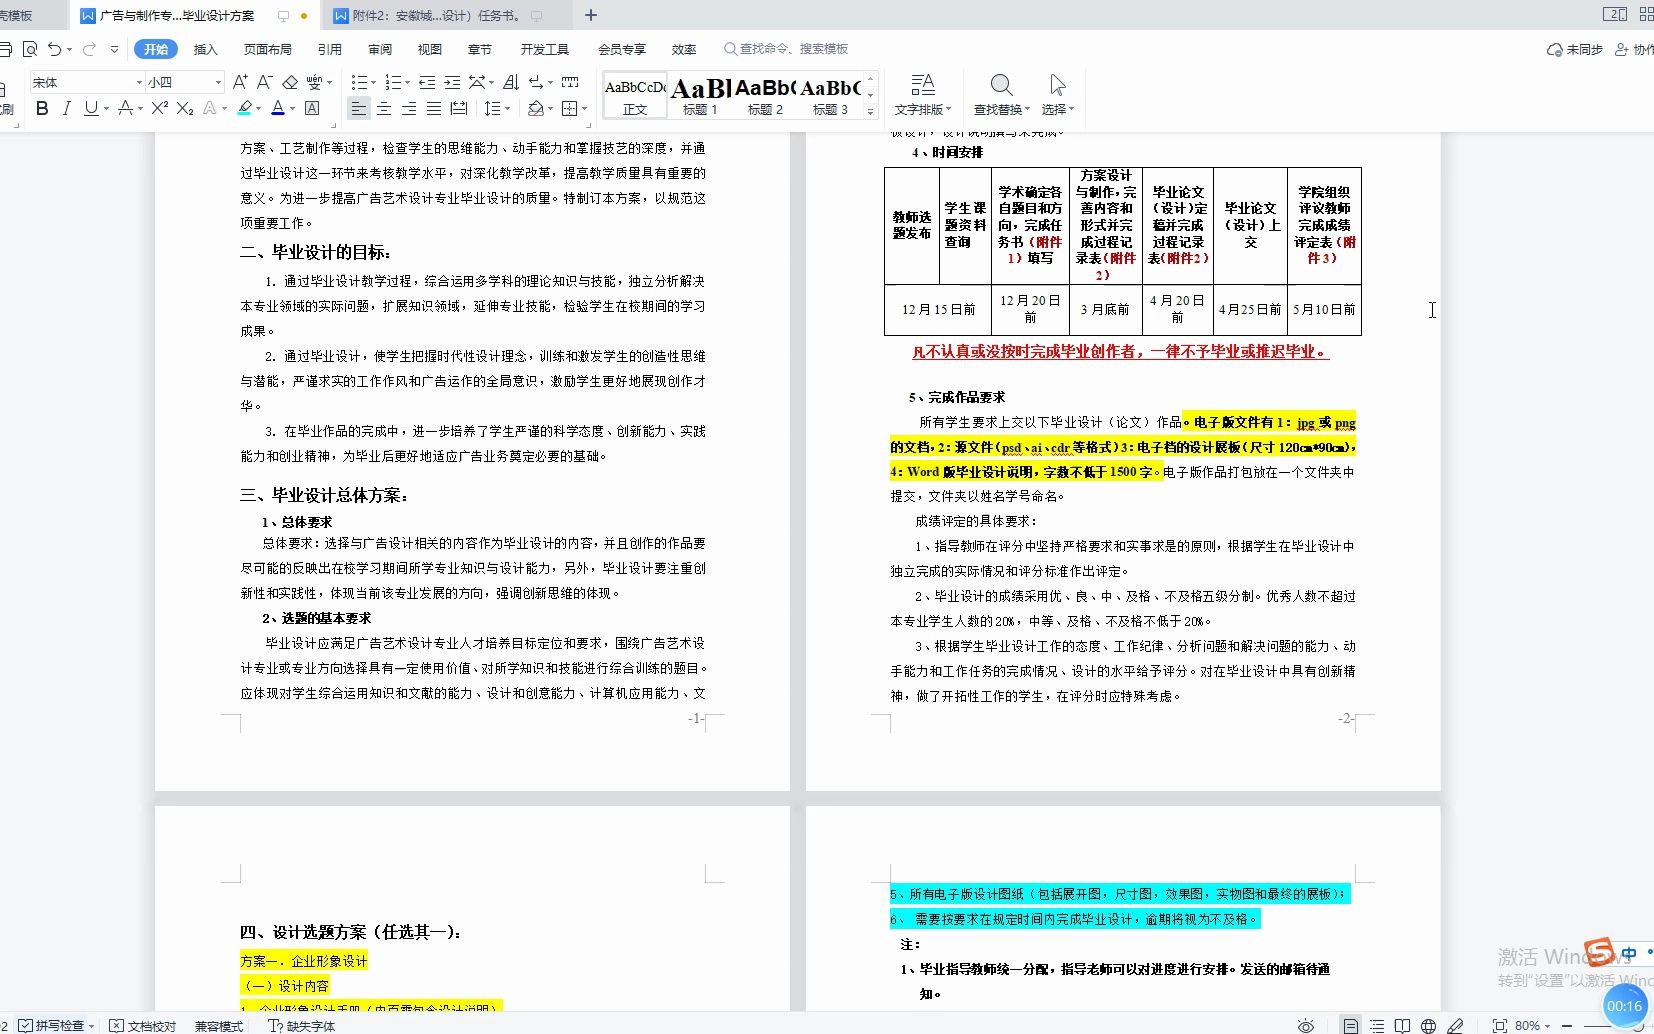The image size is (1654, 1034).
Task: Toggle align right paragraph button
Action: [x=409, y=108]
